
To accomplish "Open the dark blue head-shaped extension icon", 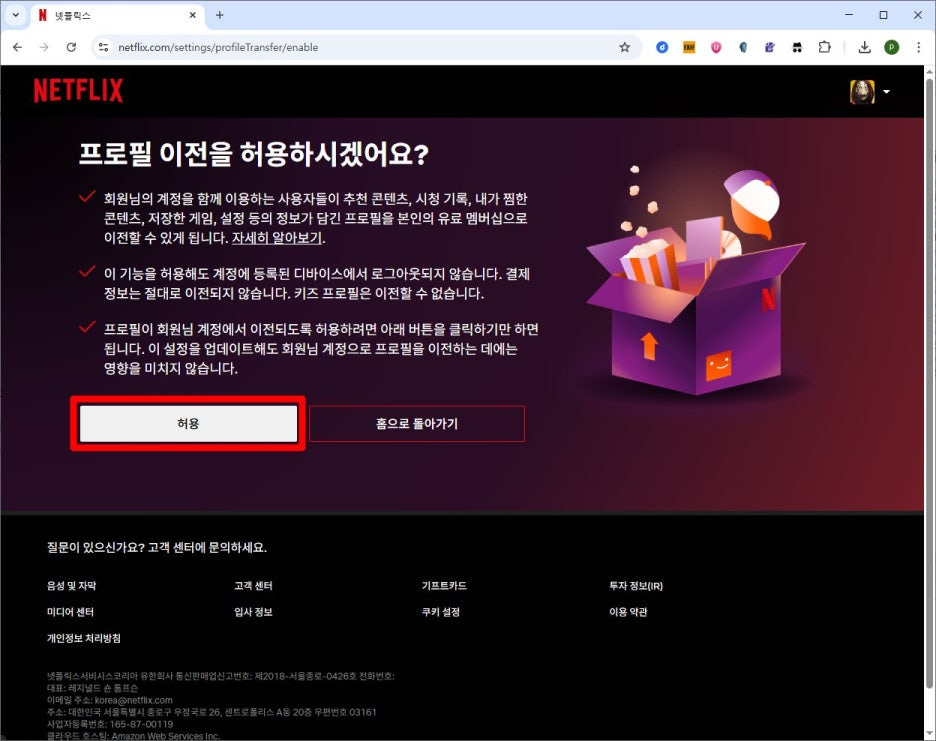I will [x=743, y=47].
